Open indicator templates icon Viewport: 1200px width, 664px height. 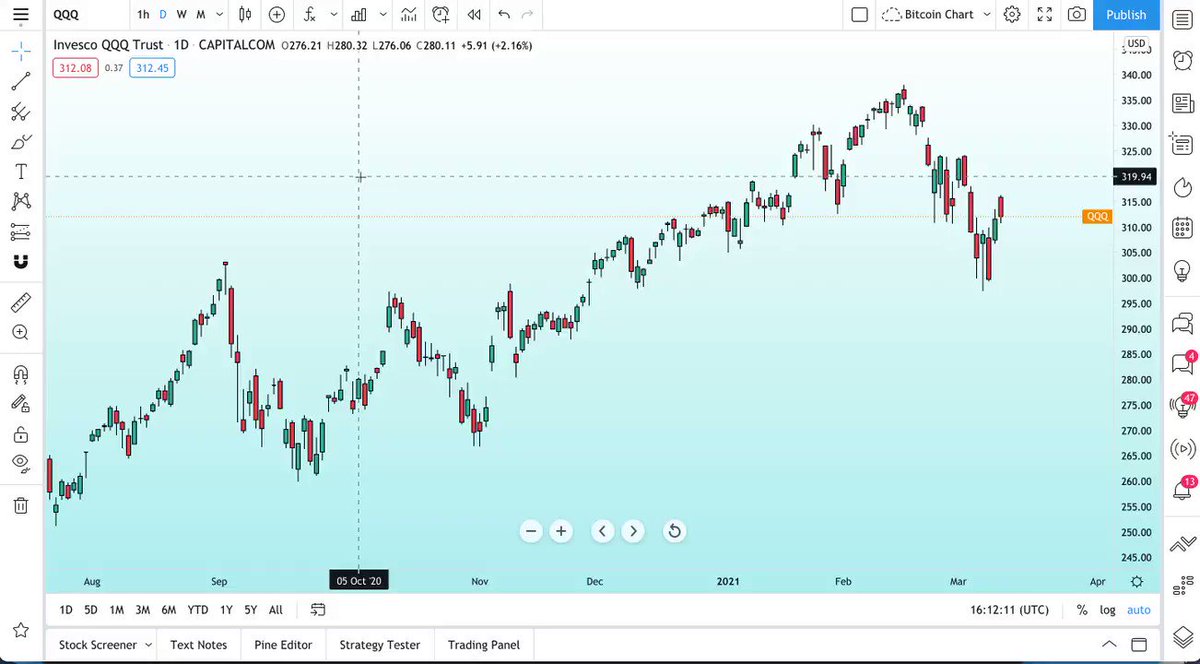(x=408, y=15)
